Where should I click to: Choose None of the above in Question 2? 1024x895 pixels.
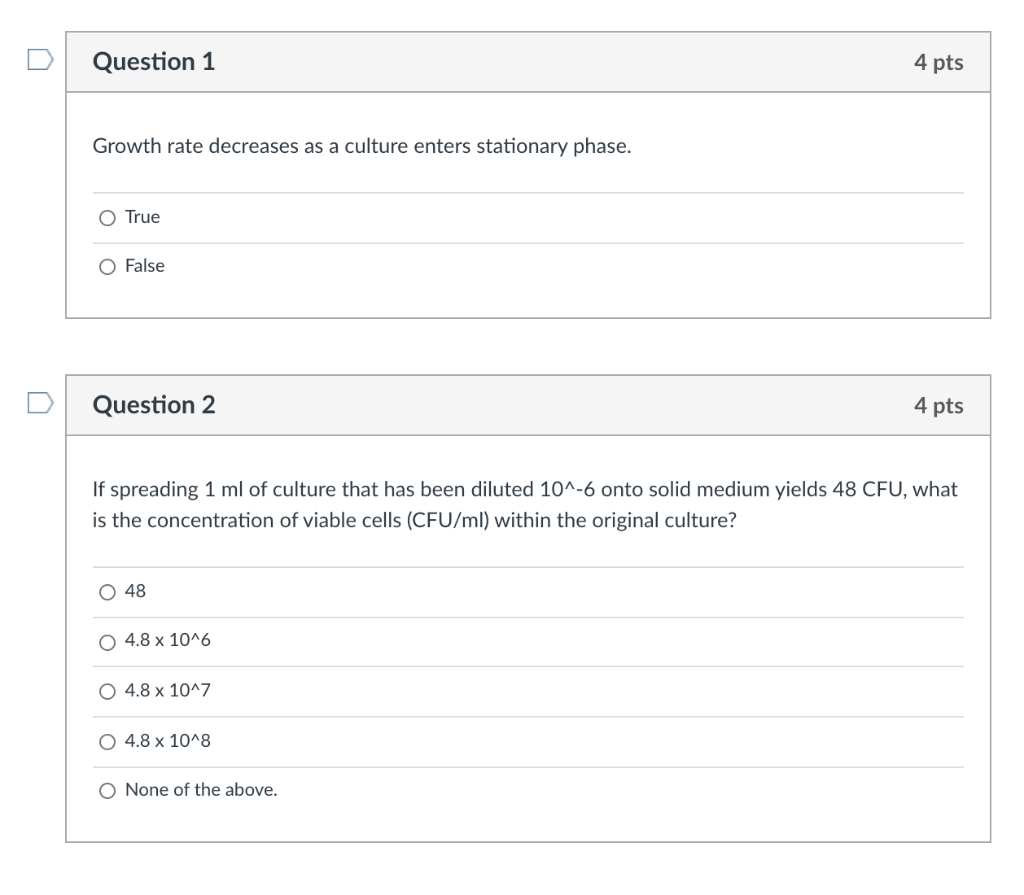tap(107, 790)
